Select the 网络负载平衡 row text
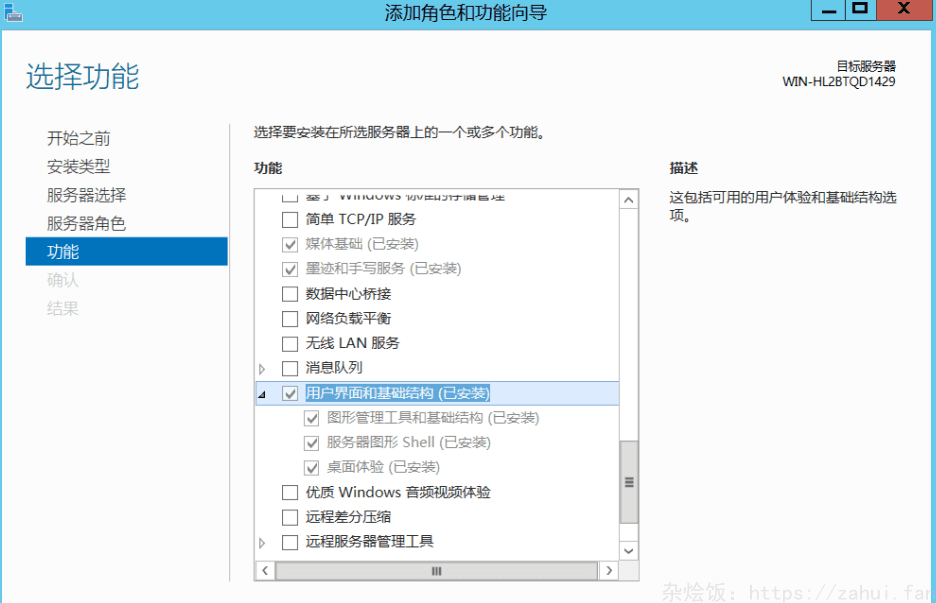The image size is (936, 603). [348, 318]
